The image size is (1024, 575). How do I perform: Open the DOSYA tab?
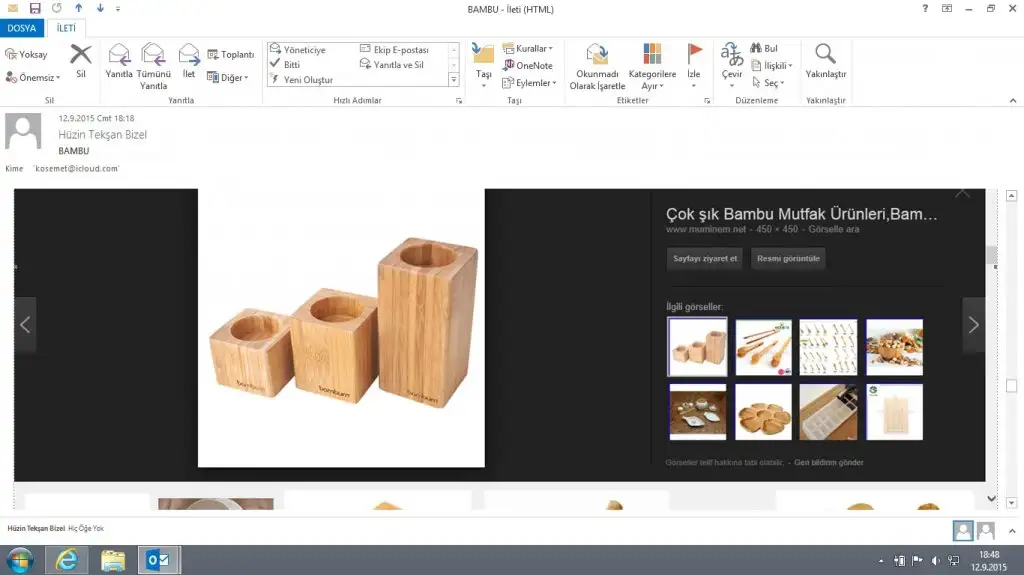[x=21, y=28]
